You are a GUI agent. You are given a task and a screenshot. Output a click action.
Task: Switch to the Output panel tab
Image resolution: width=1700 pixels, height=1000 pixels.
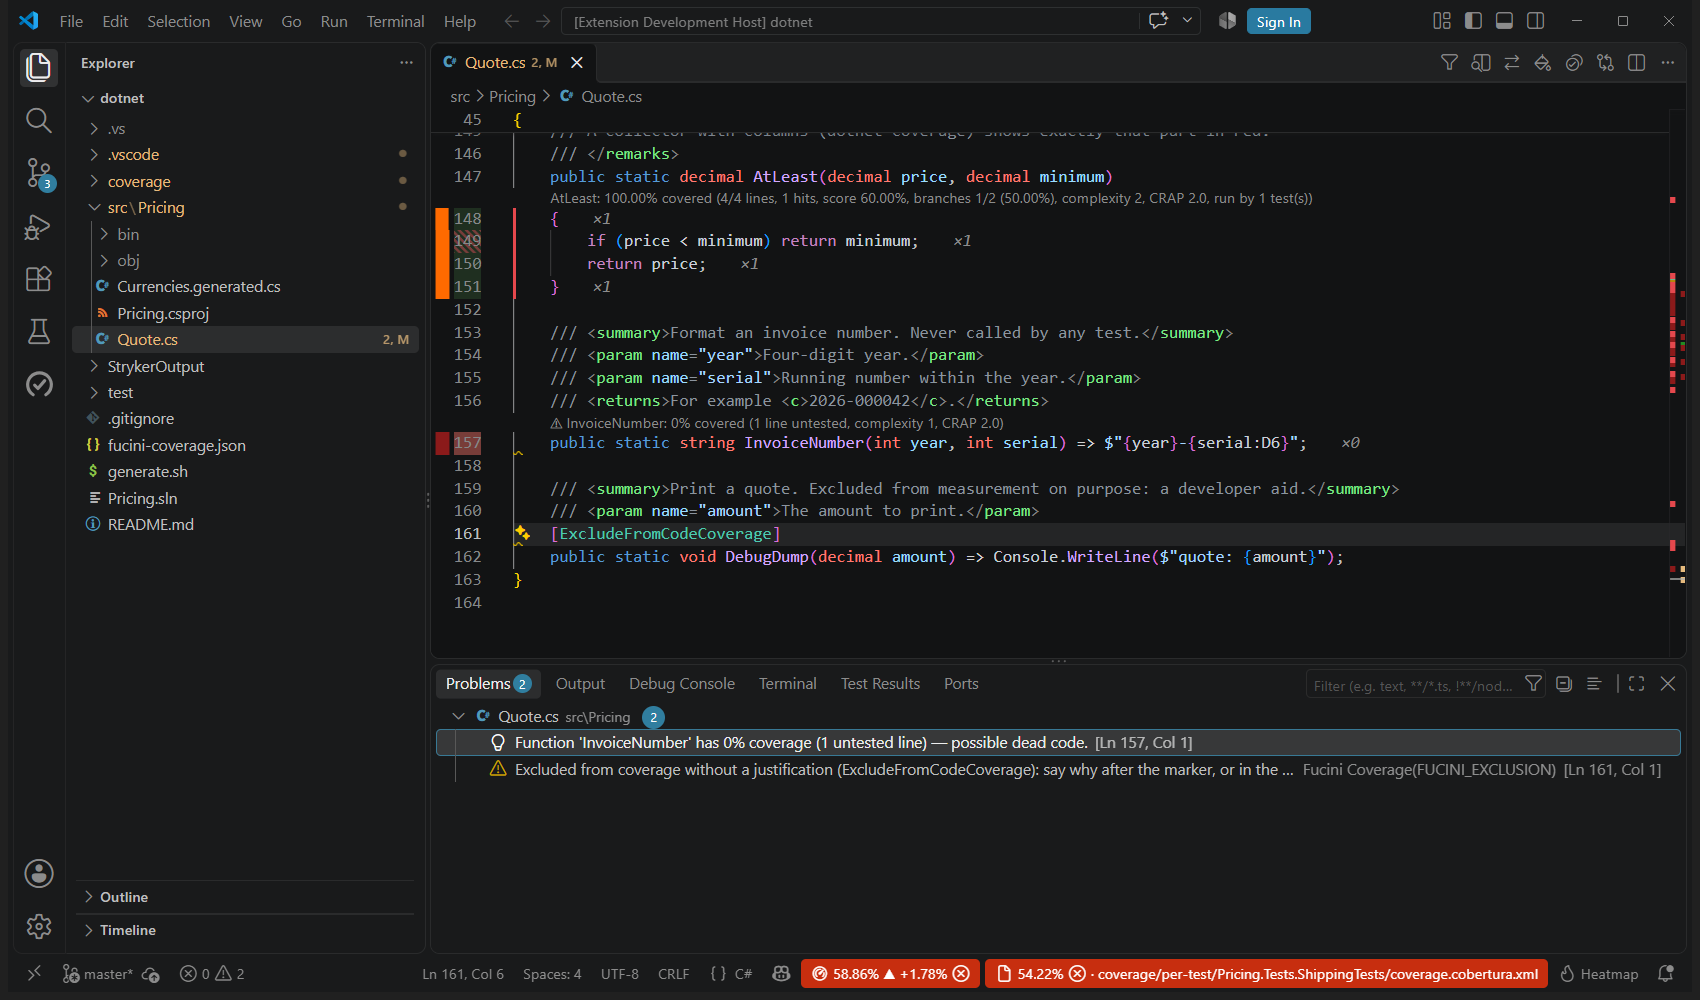pyautogui.click(x=580, y=684)
